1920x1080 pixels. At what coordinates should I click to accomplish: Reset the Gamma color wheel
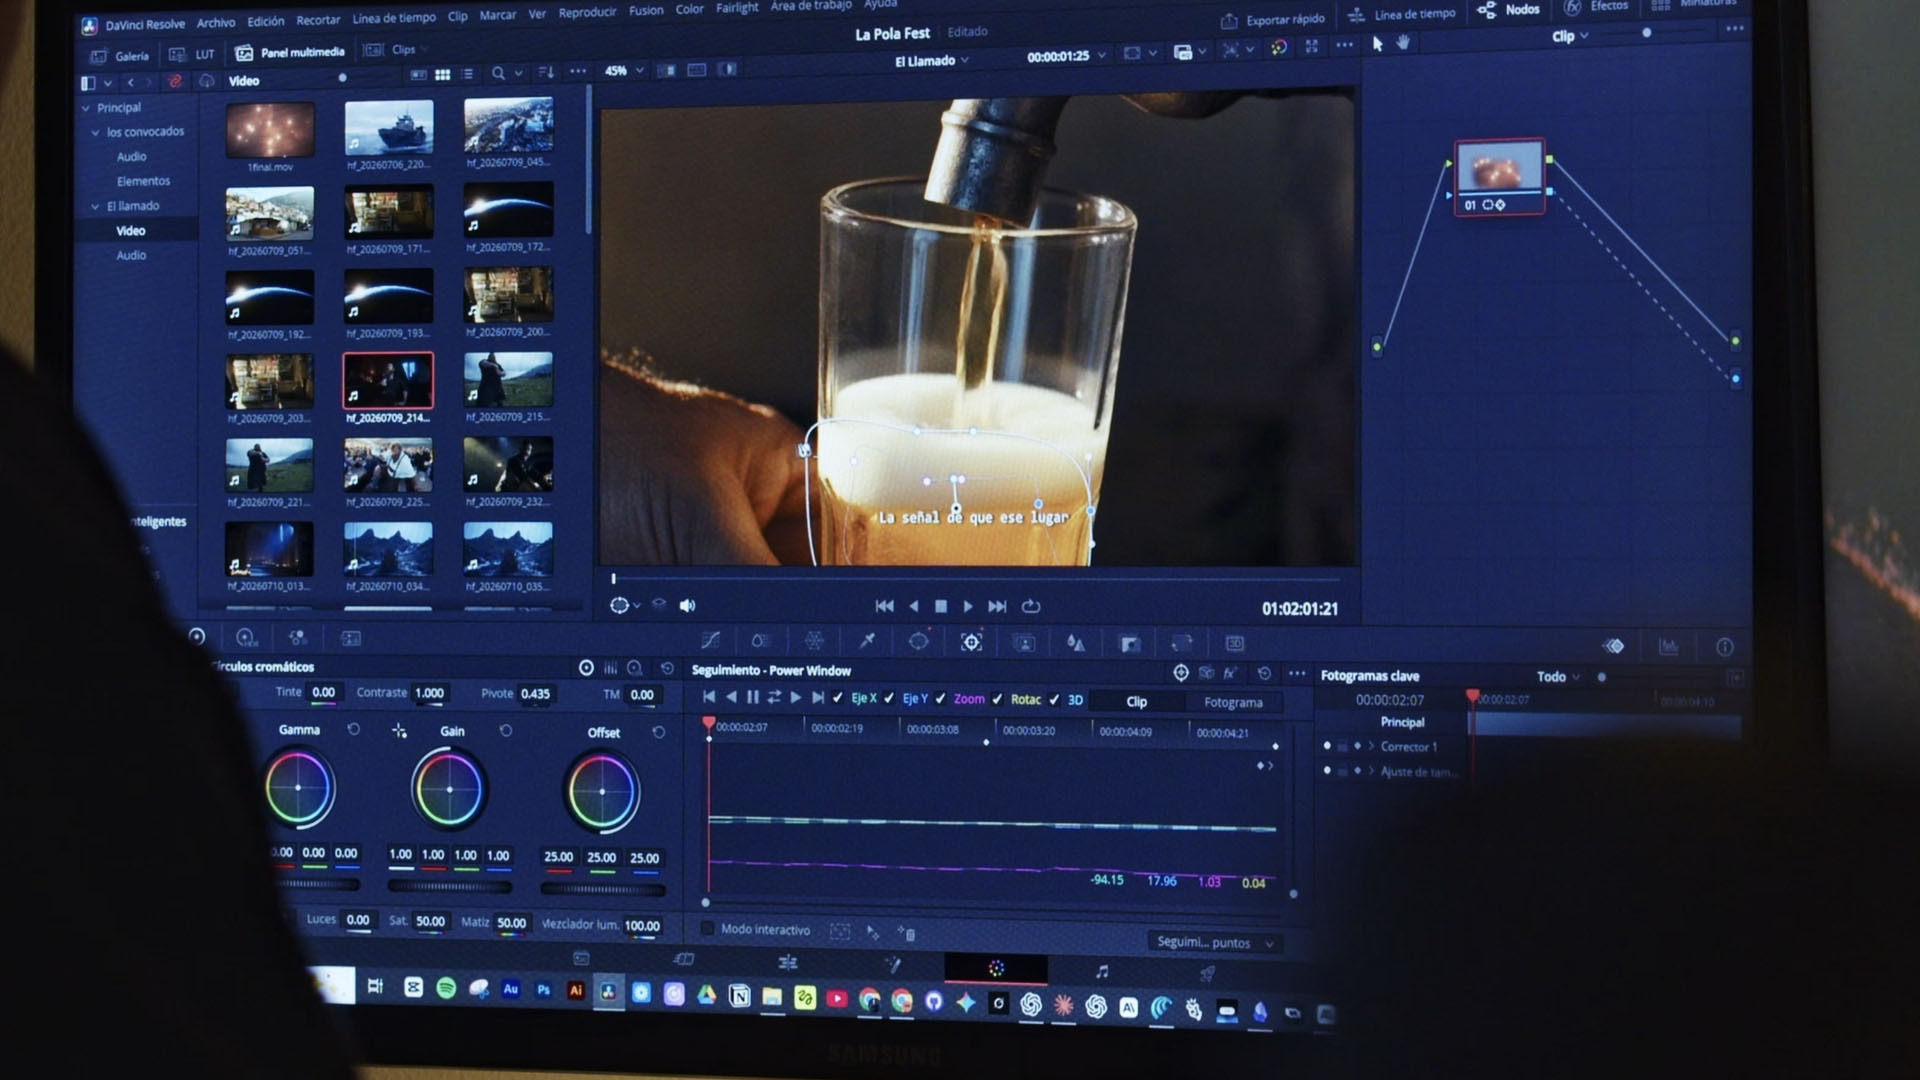[353, 729]
